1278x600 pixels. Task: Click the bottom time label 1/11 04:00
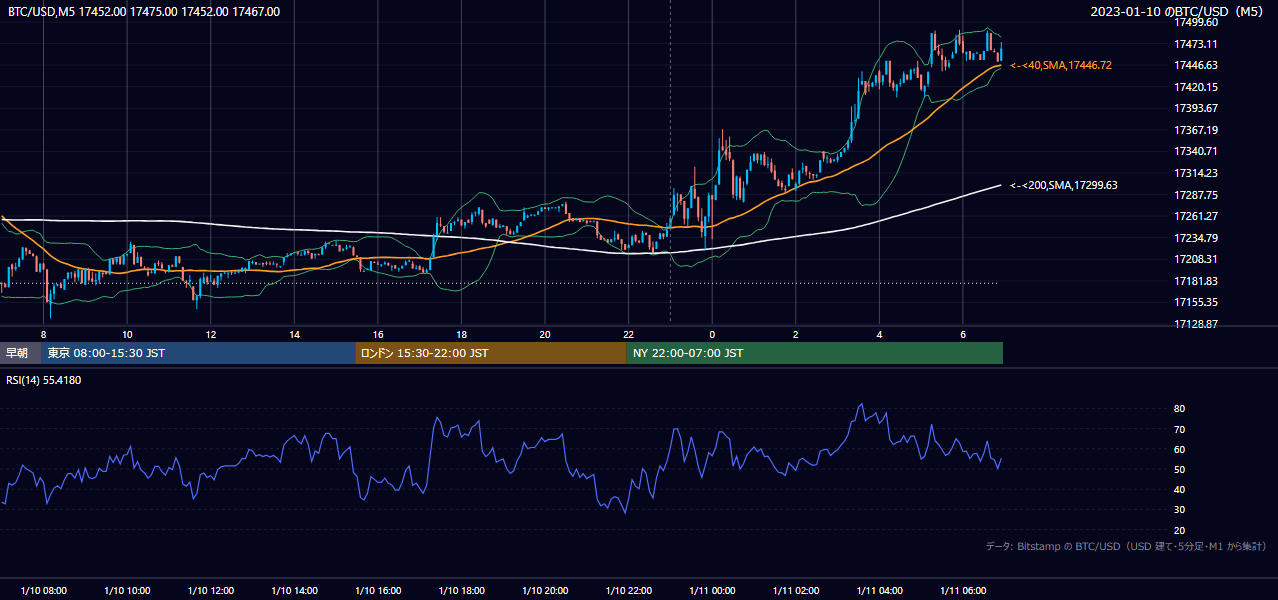(879, 591)
